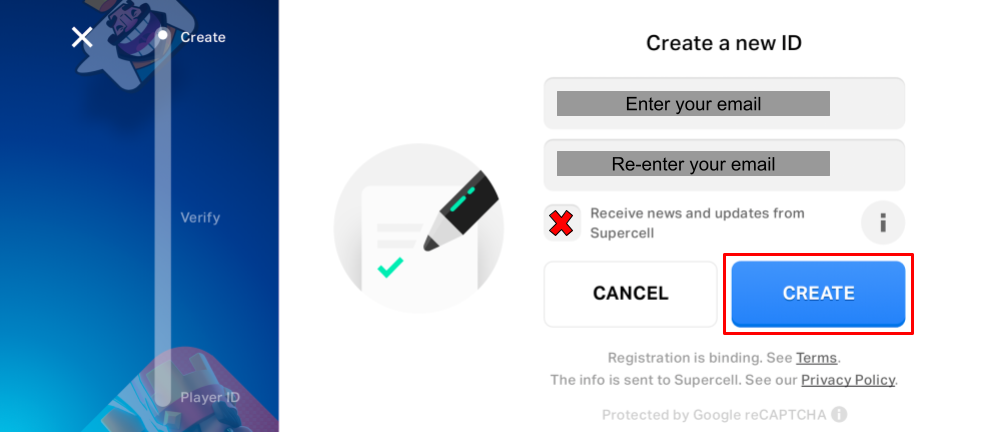Open the Privacy Policy link
The height and width of the screenshot is (432, 994).
pyautogui.click(x=848, y=380)
